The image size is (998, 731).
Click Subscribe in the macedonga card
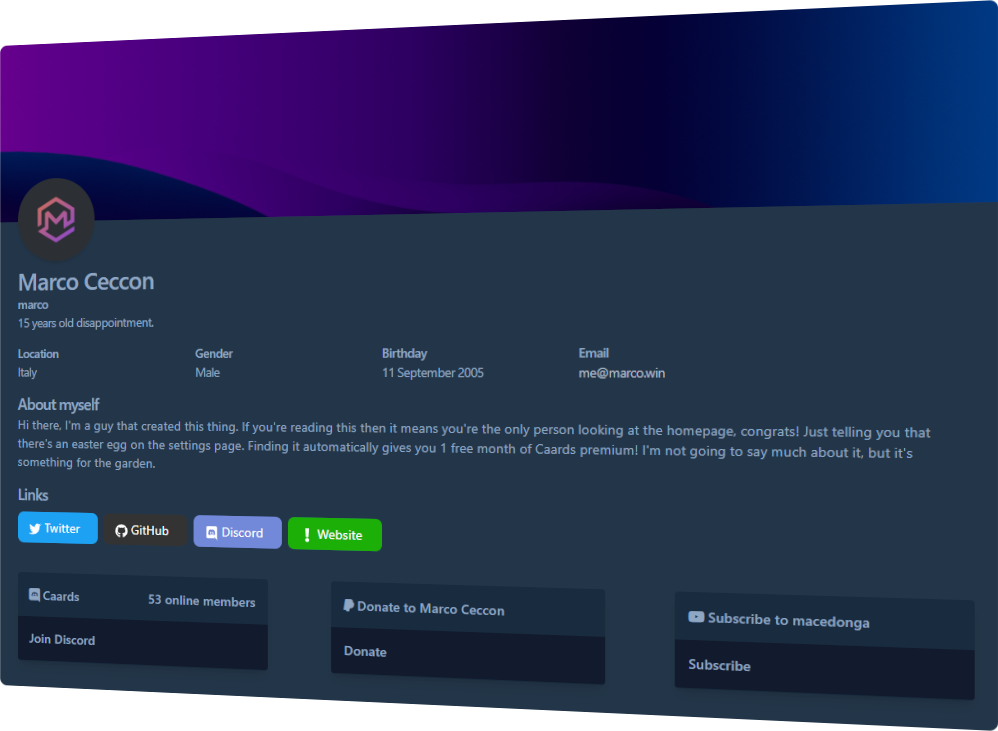[719, 665]
